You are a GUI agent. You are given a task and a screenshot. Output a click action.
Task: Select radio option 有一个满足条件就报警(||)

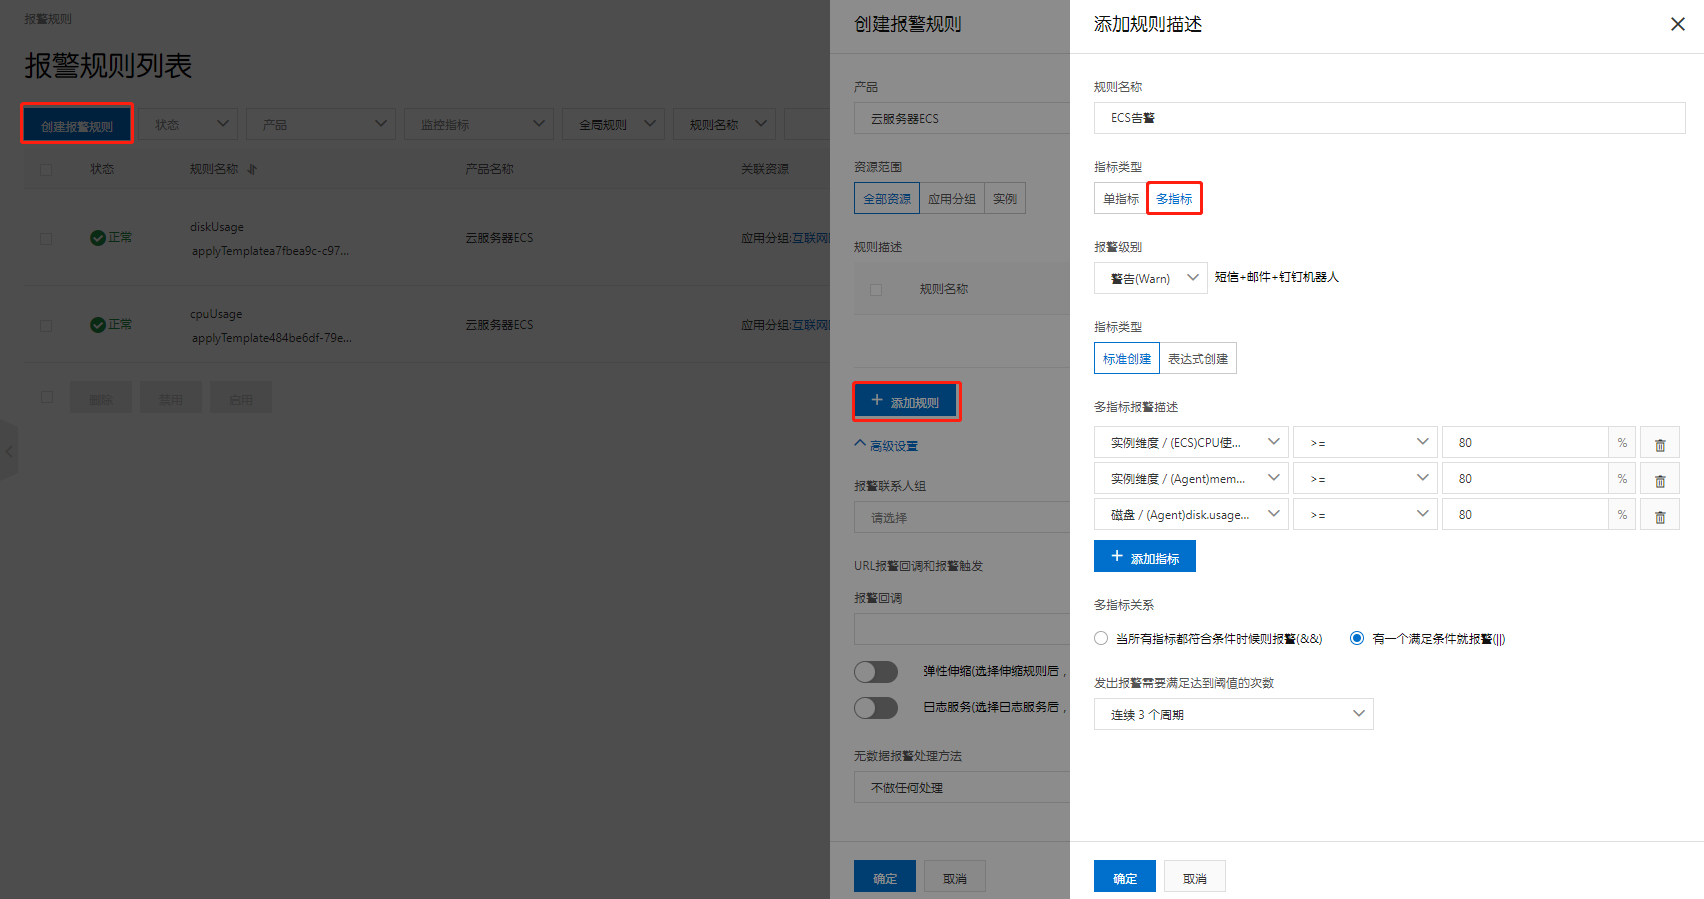point(1357,638)
